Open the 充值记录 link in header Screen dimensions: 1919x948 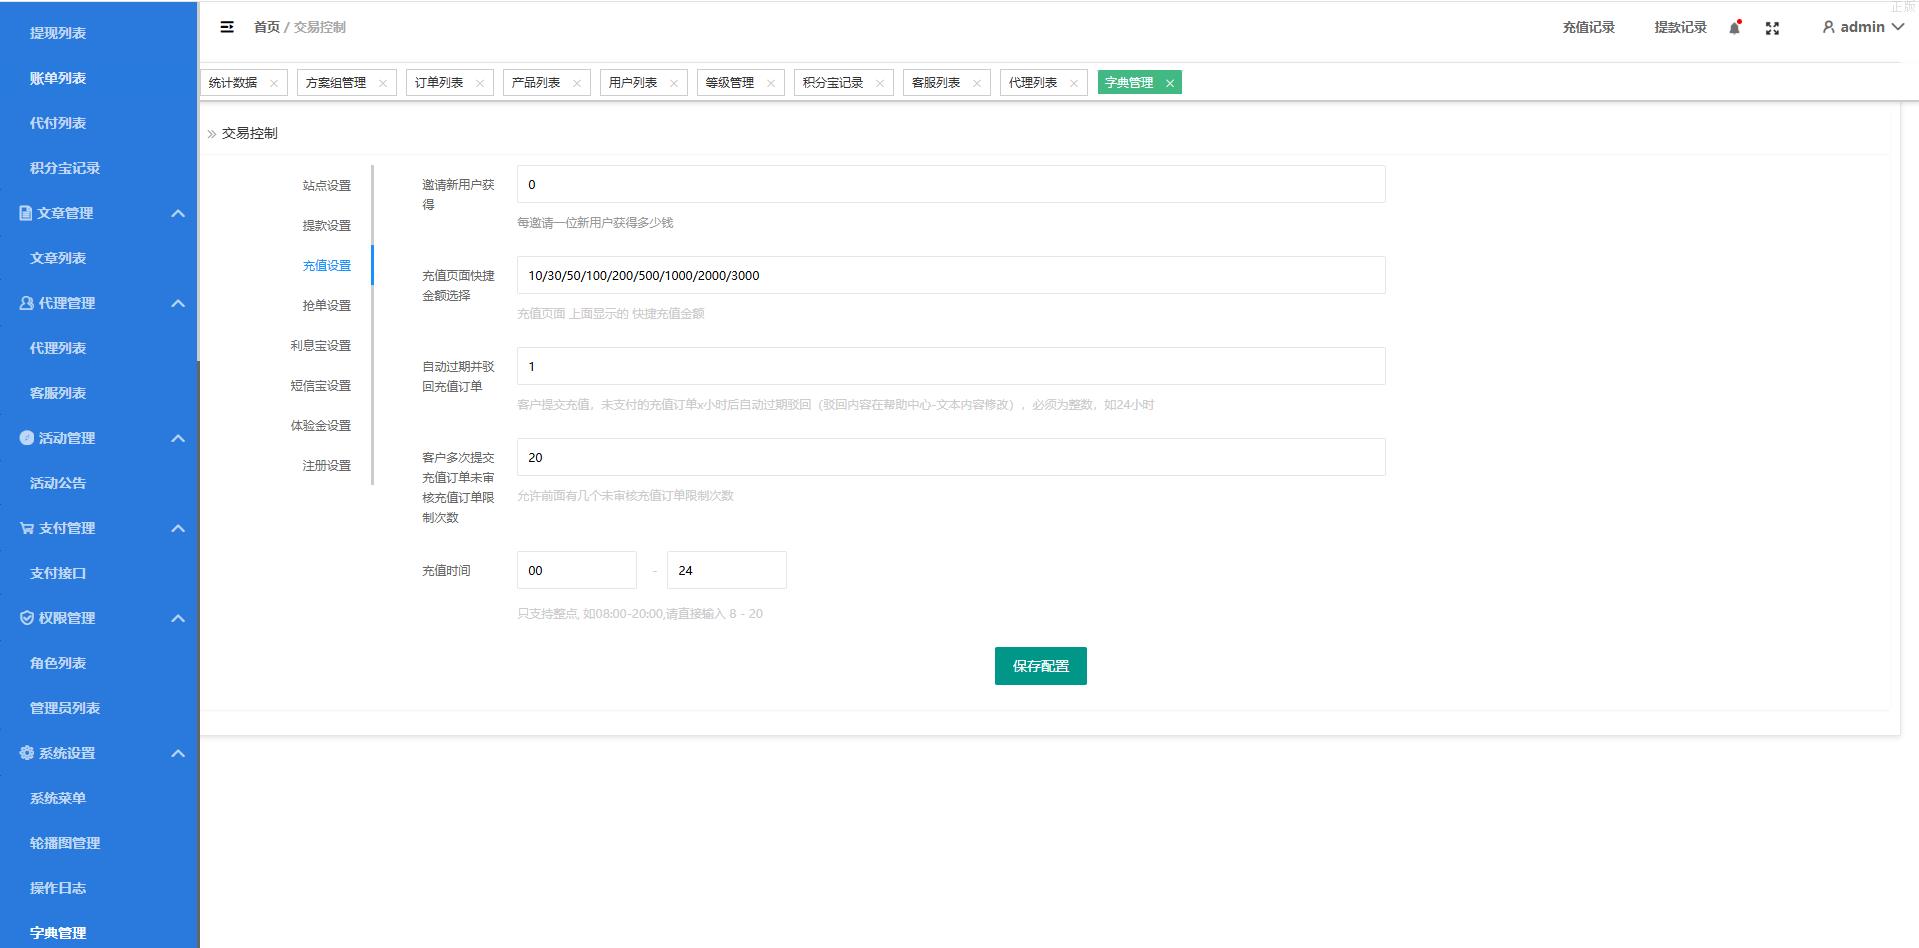click(x=1588, y=27)
